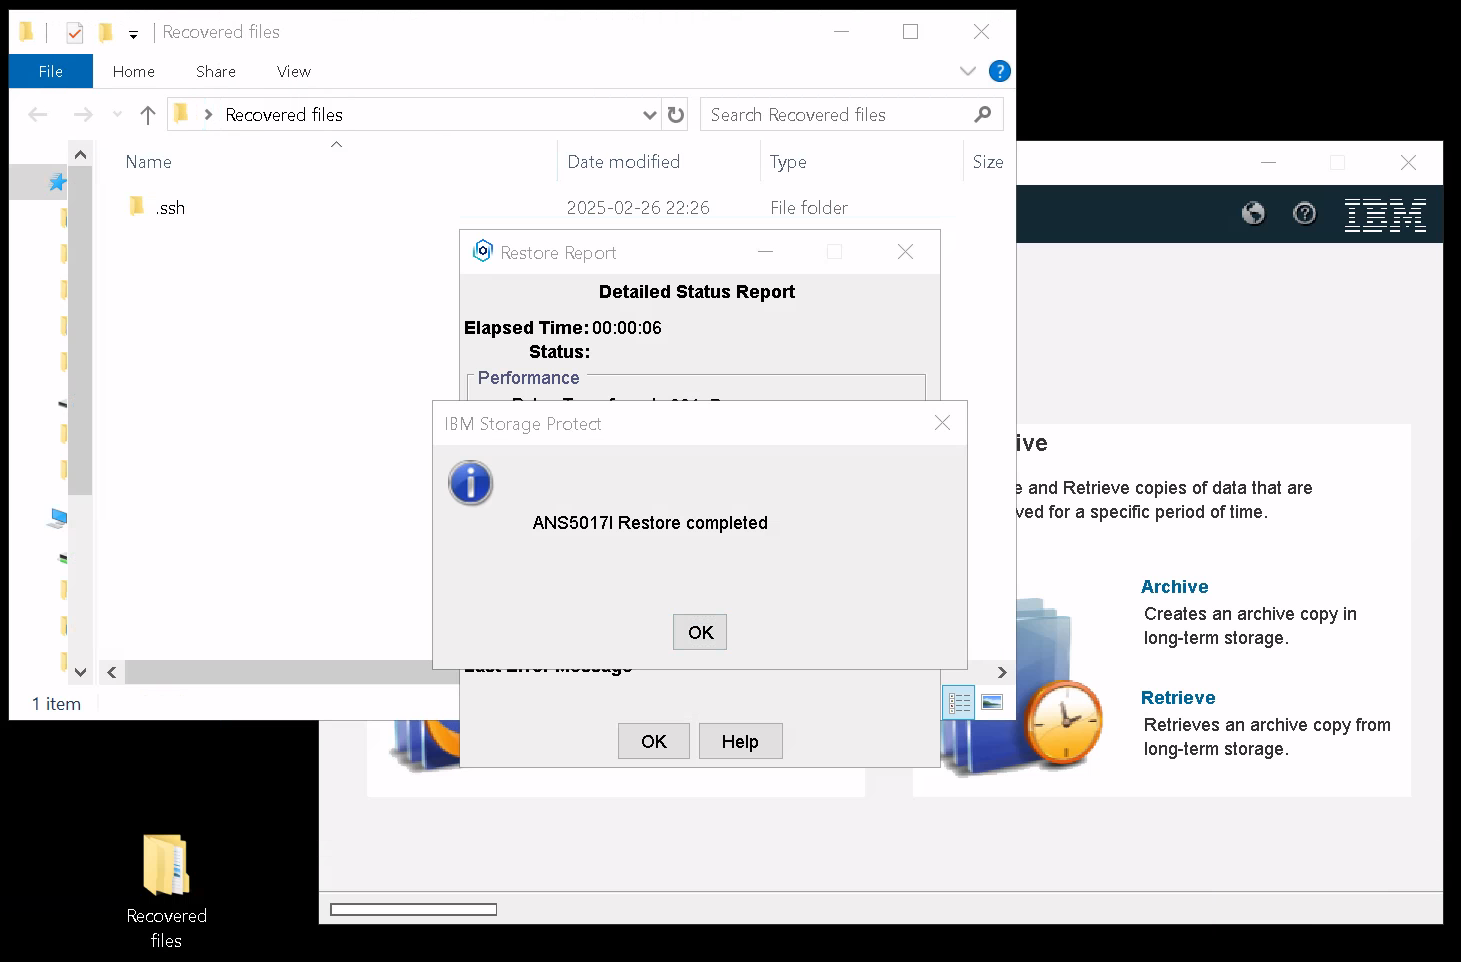1461x962 pixels.
Task: Click the Elapsed Time value 00:00:06
Action: 627,328
